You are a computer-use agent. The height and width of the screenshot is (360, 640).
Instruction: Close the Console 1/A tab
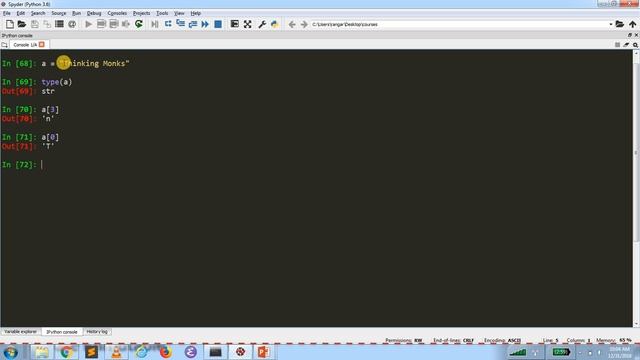click(x=42, y=44)
